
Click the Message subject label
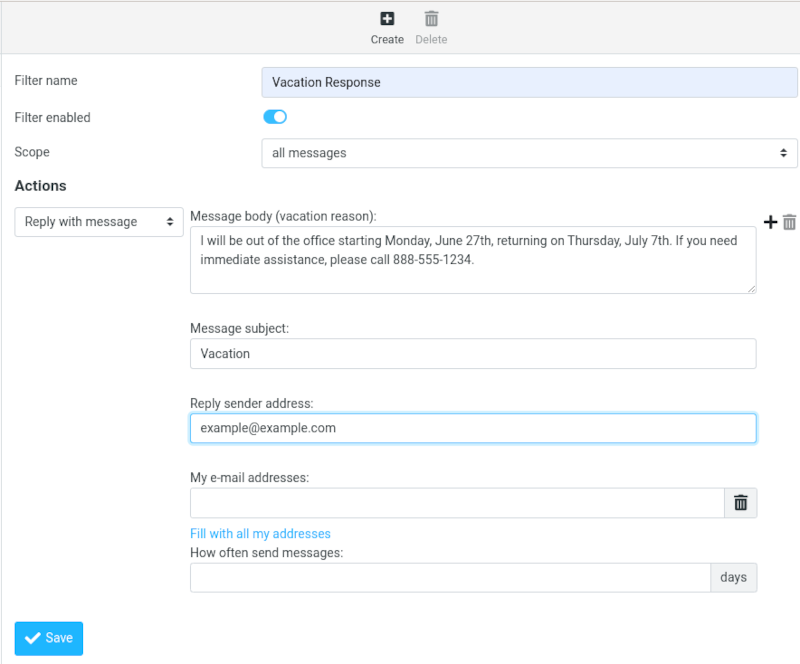239,329
